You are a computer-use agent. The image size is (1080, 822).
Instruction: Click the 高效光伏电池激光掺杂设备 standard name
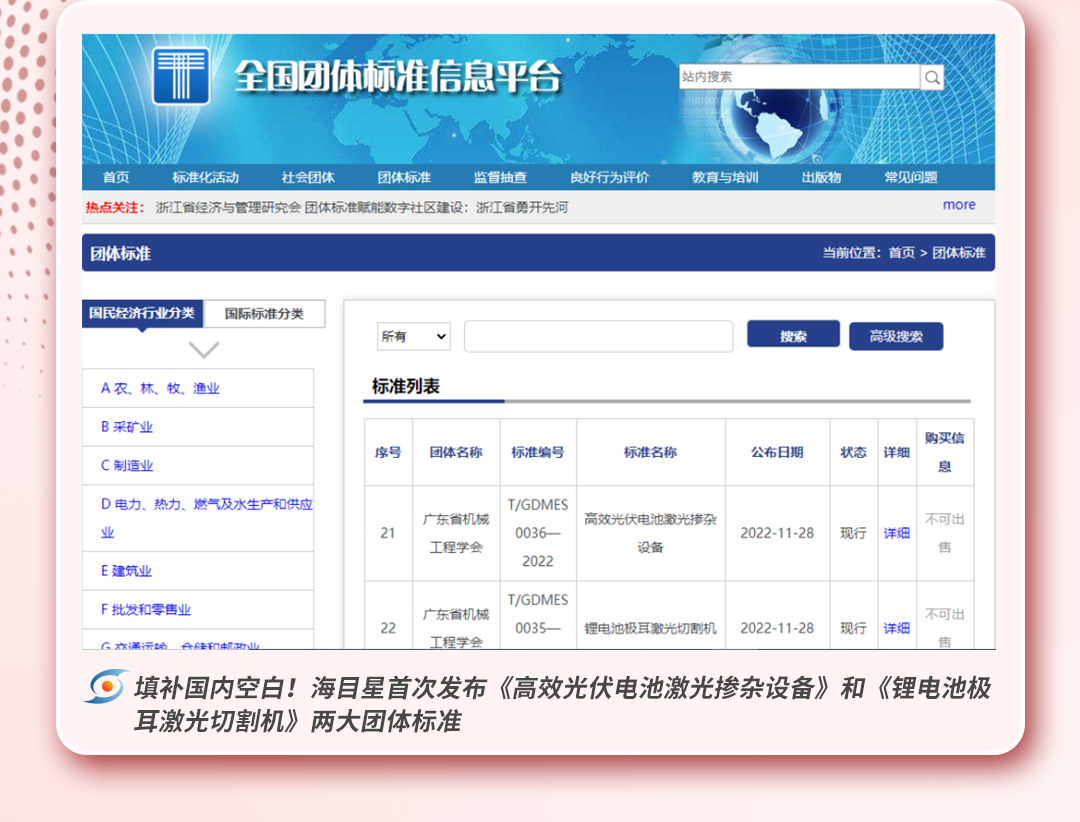point(650,533)
